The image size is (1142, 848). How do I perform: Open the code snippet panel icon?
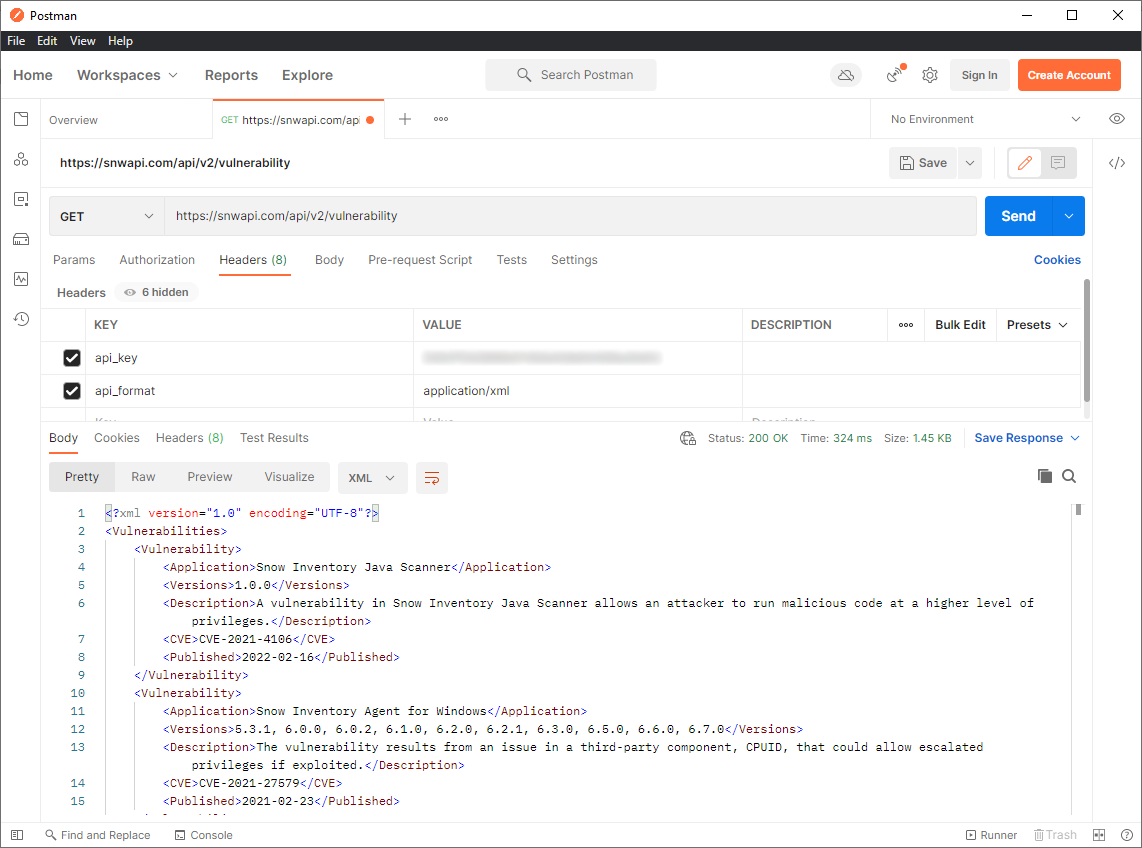click(x=1117, y=163)
